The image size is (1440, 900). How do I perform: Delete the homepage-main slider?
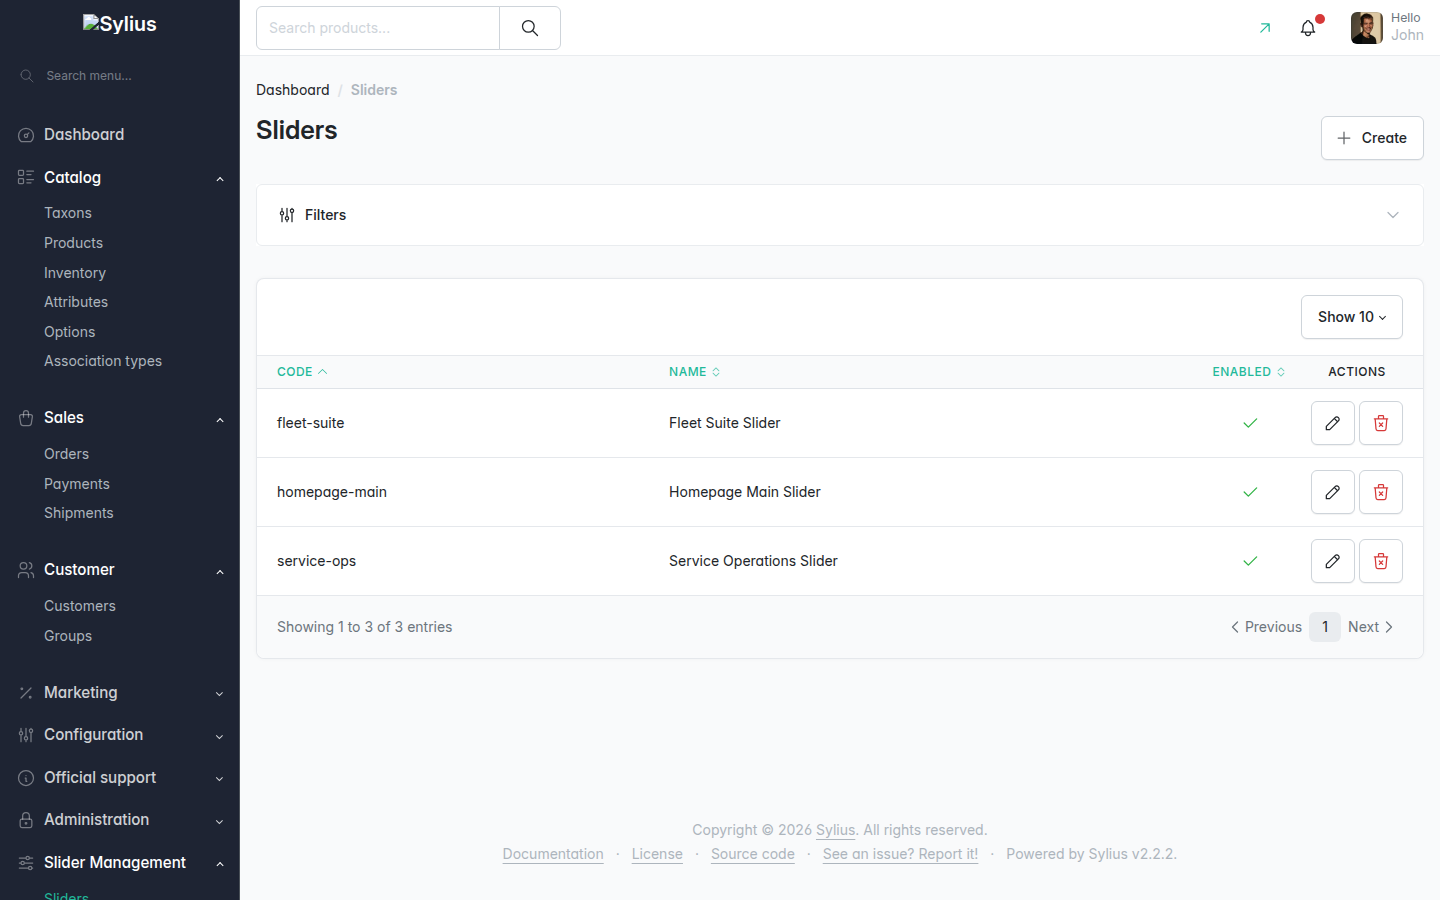(x=1381, y=492)
